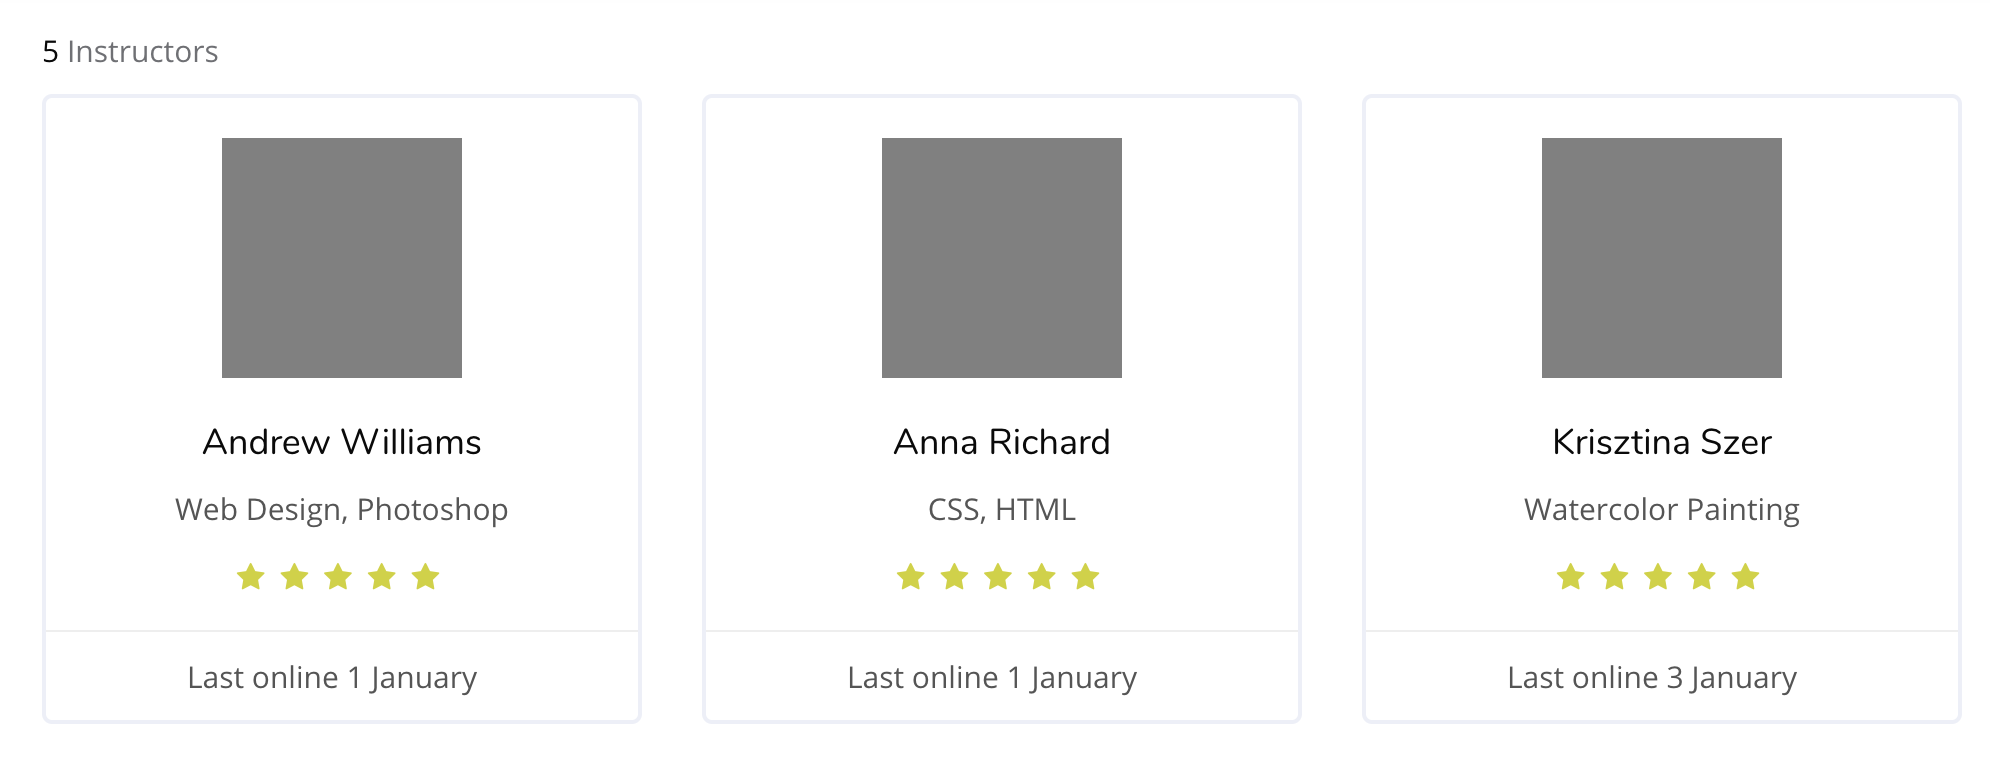Select the CSS, HTML skills text
Image resolution: width=1990 pixels, height=770 pixels.
point(1002,510)
